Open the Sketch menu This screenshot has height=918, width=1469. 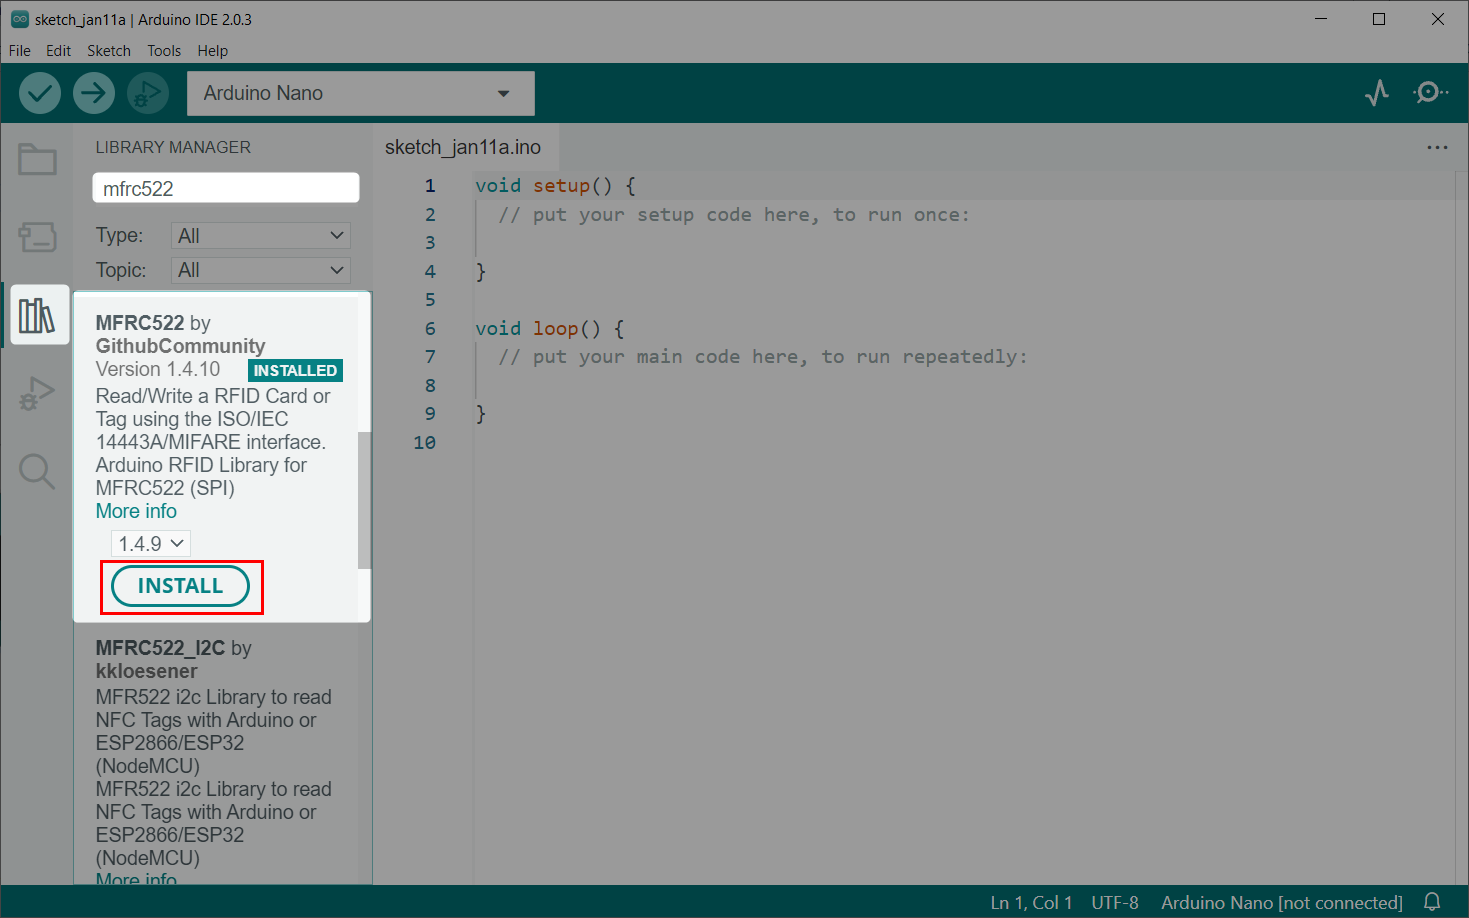tap(109, 50)
